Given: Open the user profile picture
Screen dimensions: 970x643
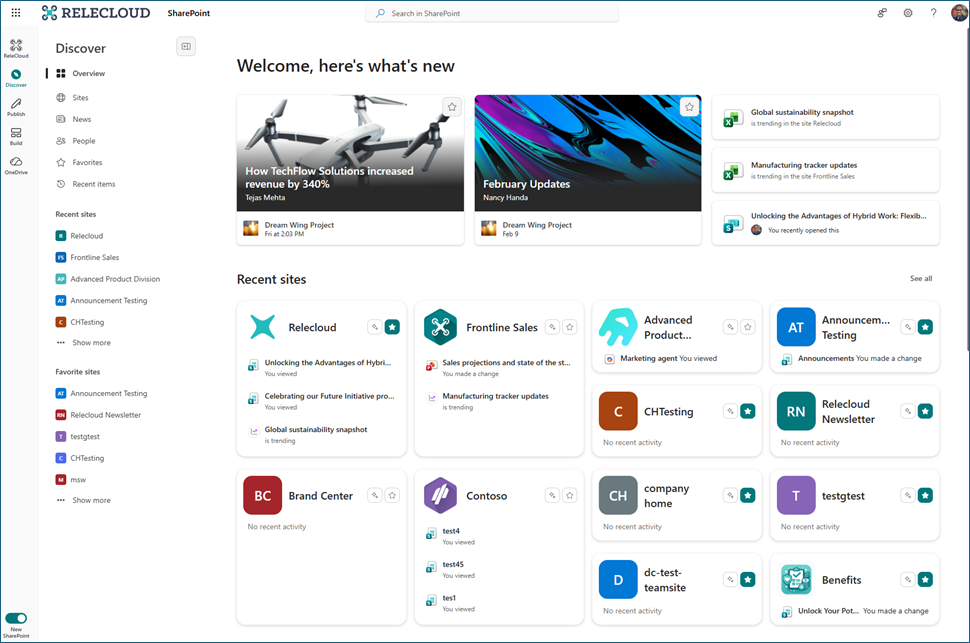Looking at the screenshot, I should pos(957,13).
